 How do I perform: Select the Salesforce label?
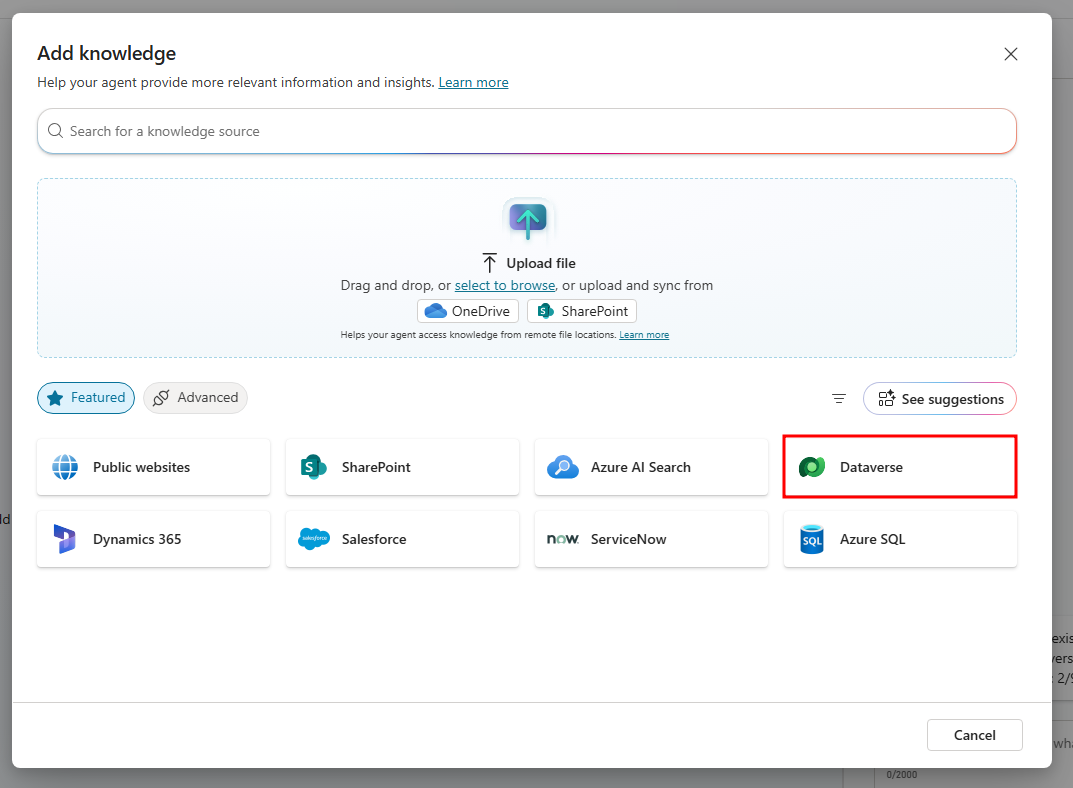pyautogui.click(x=374, y=539)
